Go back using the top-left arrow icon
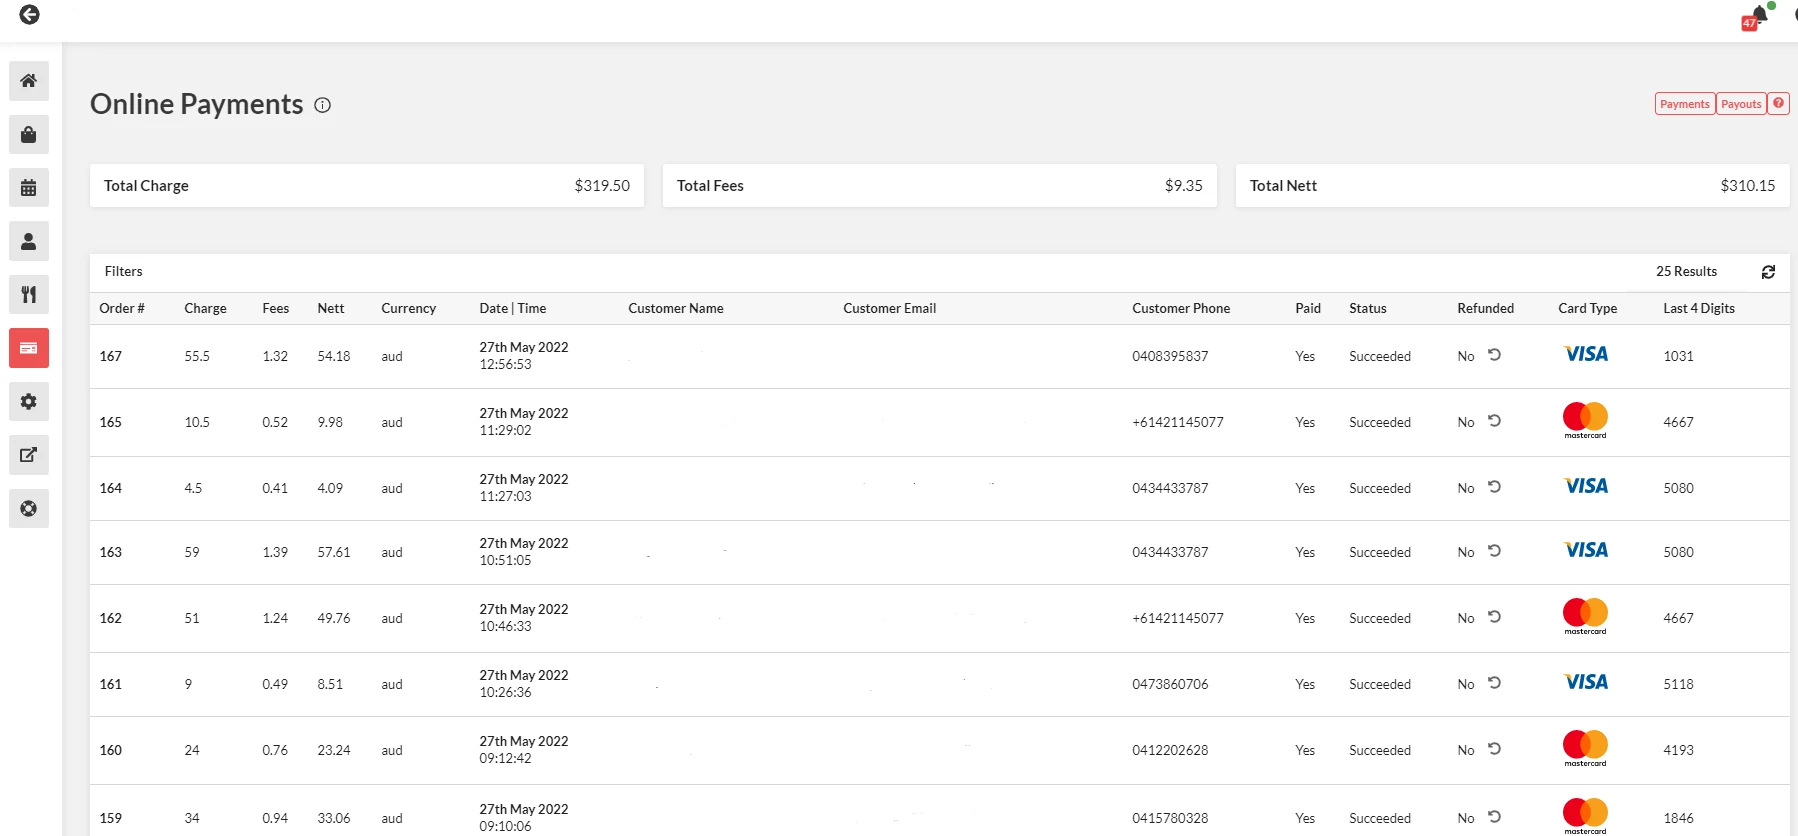Screen dimensions: 1798x836 [x=29, y=14]
